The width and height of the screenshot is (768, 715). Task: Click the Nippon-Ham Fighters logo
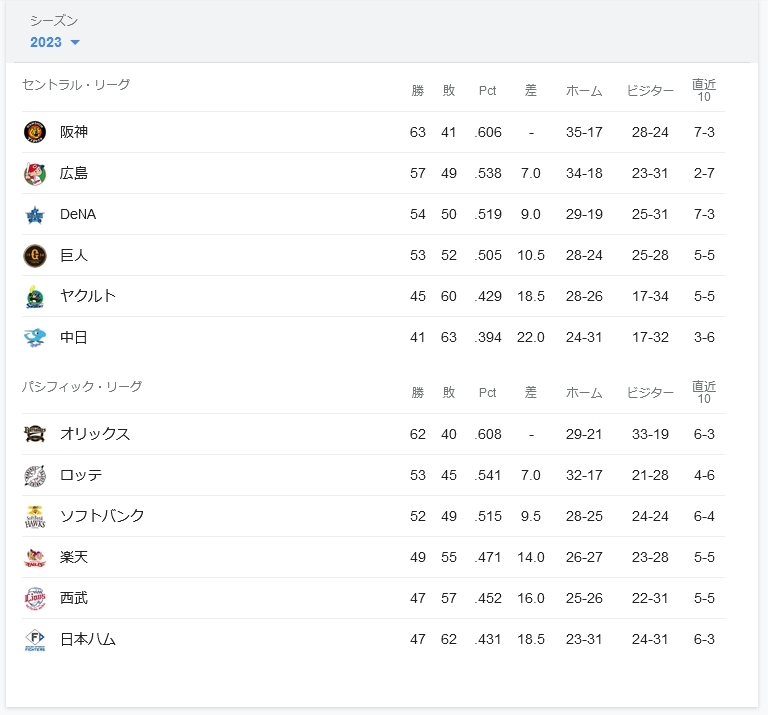[x=35, y=640]
